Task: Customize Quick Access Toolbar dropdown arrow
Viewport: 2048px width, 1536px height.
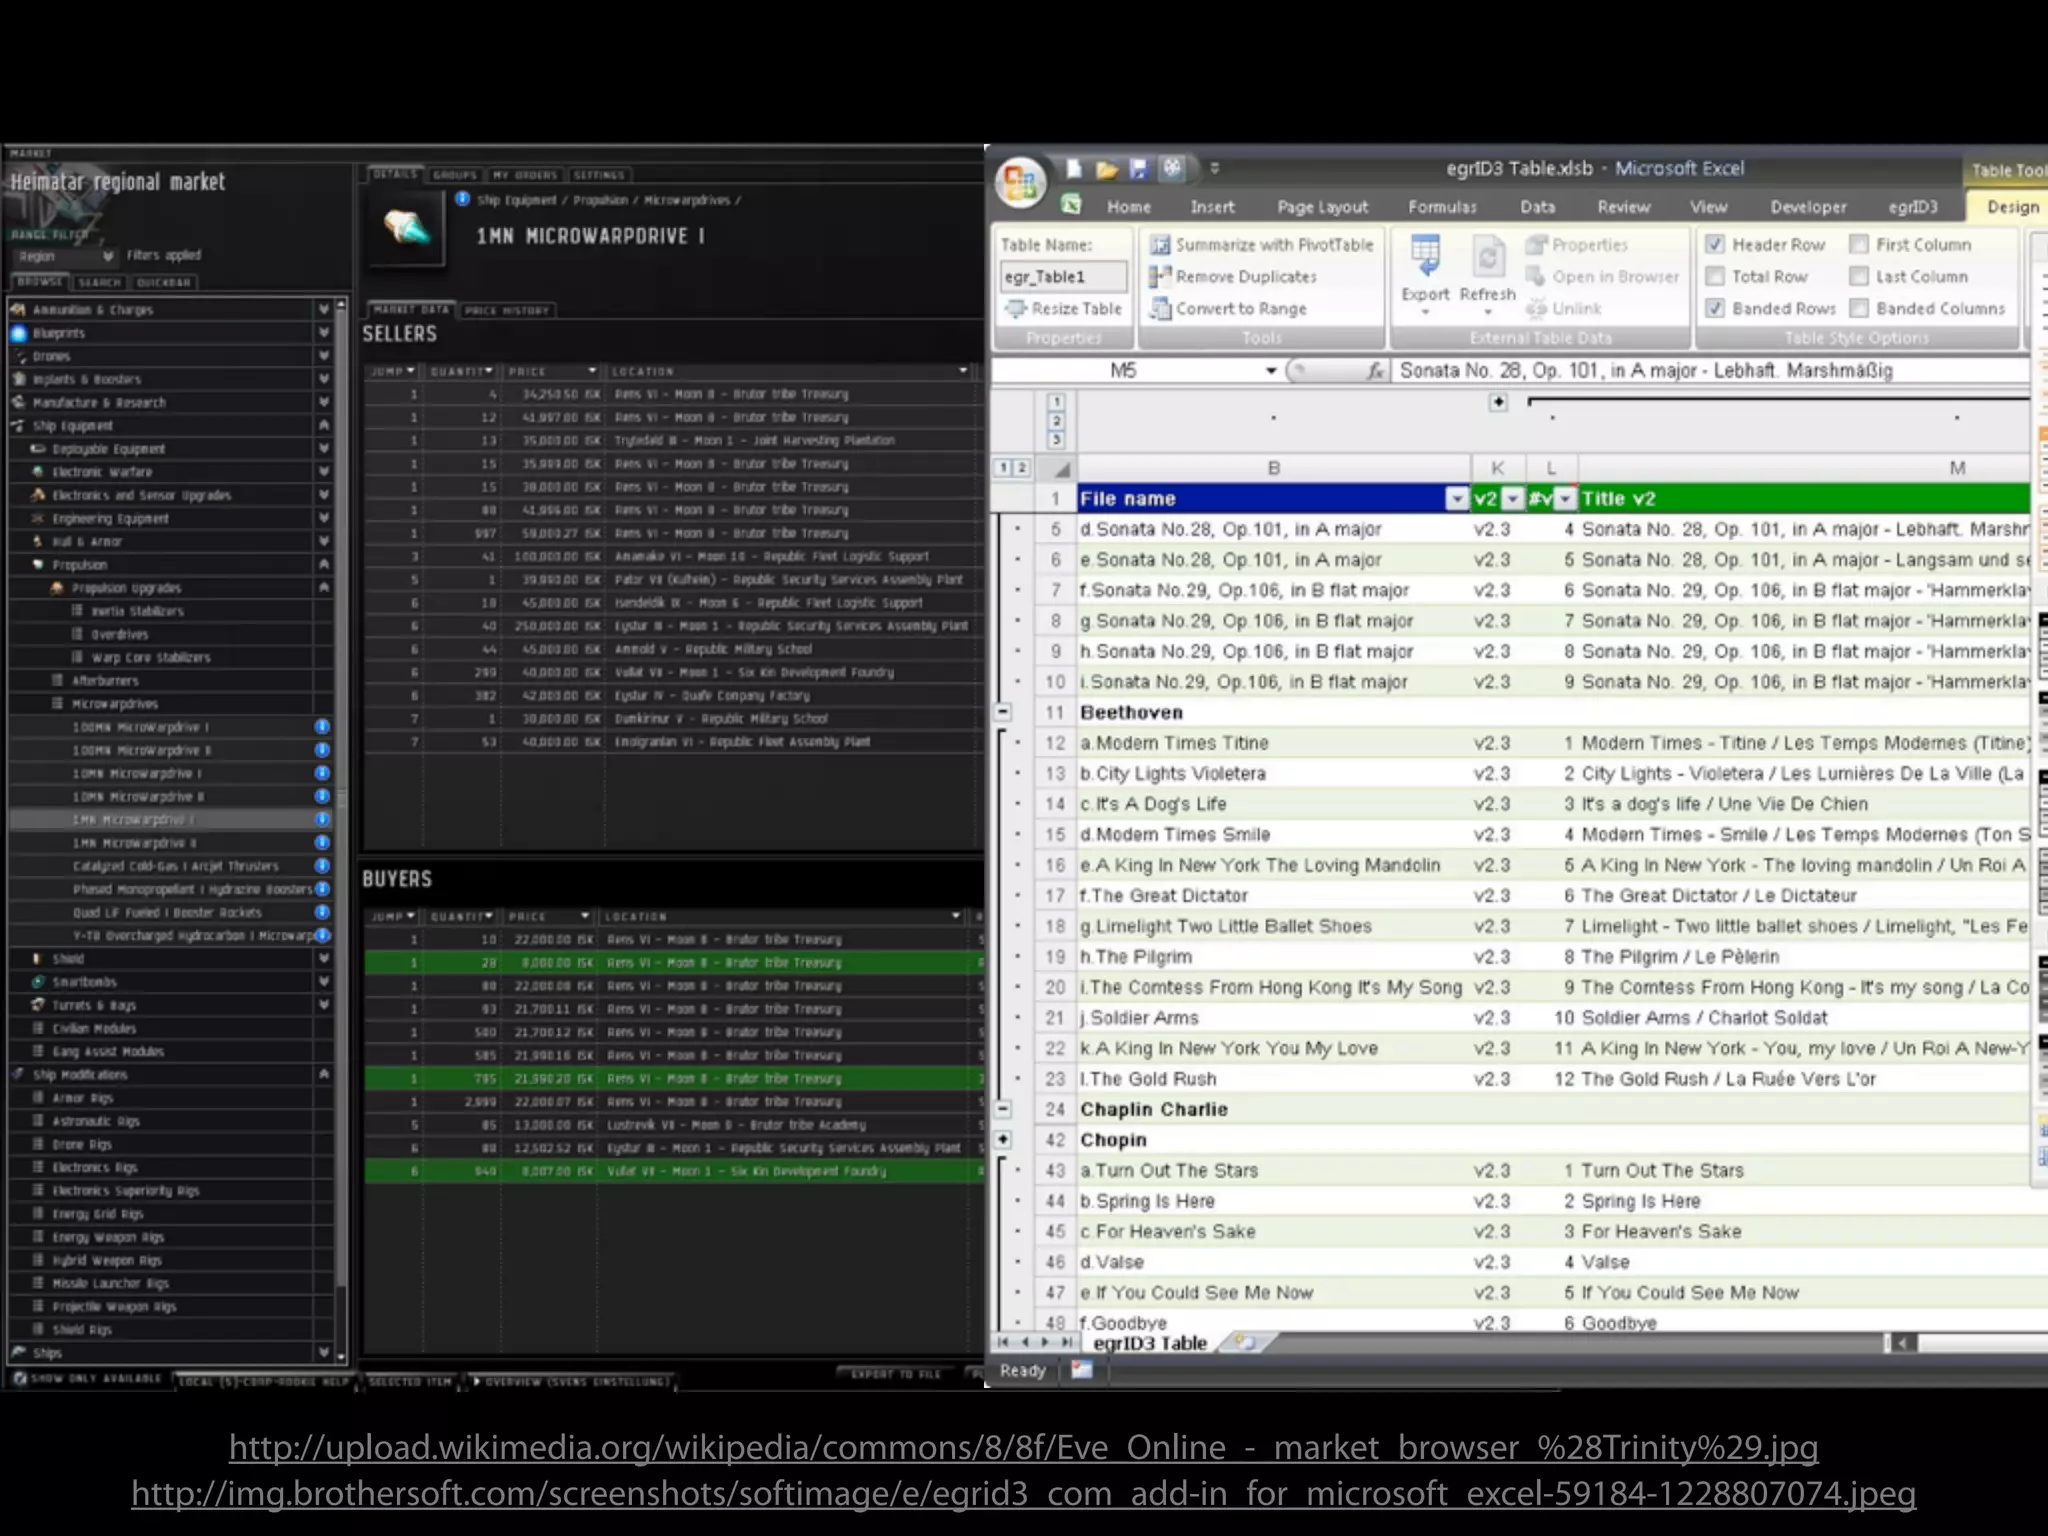Action: coord(1215,169)
